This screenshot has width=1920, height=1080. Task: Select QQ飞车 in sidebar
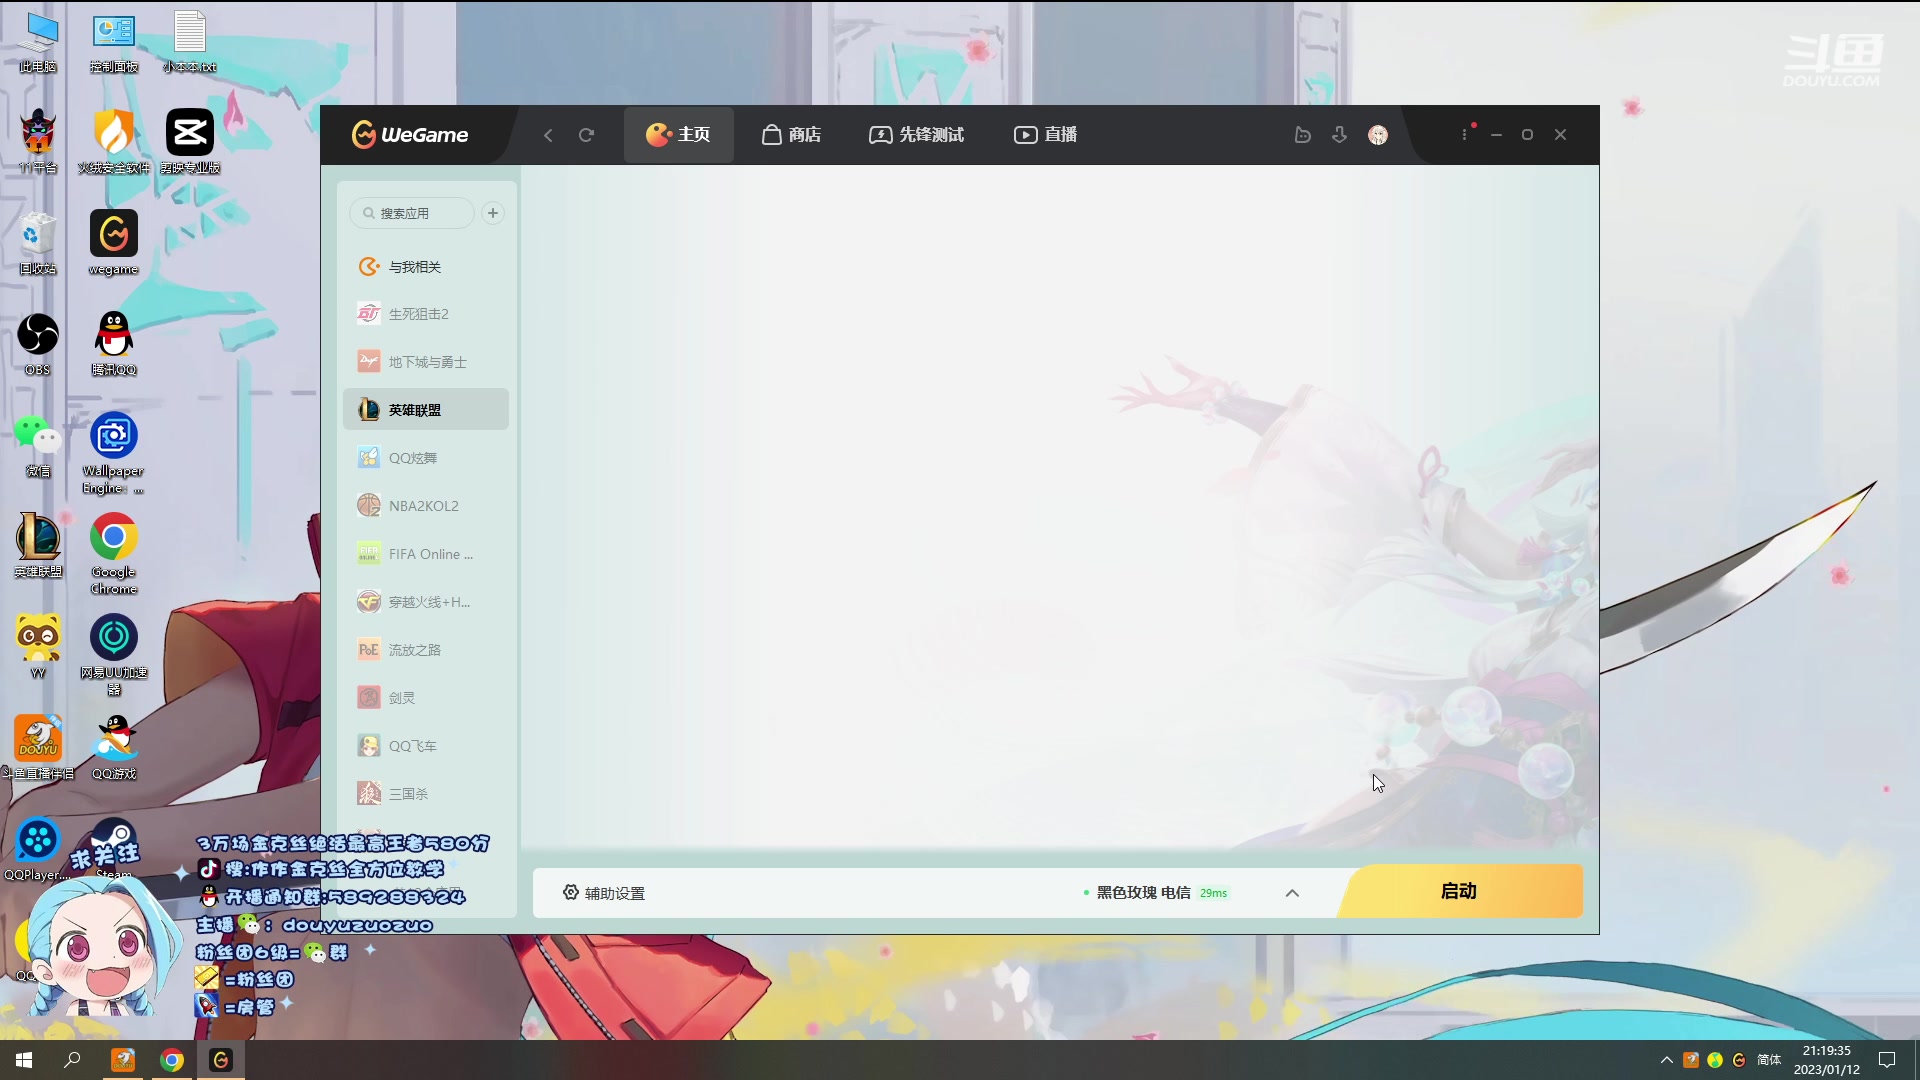coord(426,746)
